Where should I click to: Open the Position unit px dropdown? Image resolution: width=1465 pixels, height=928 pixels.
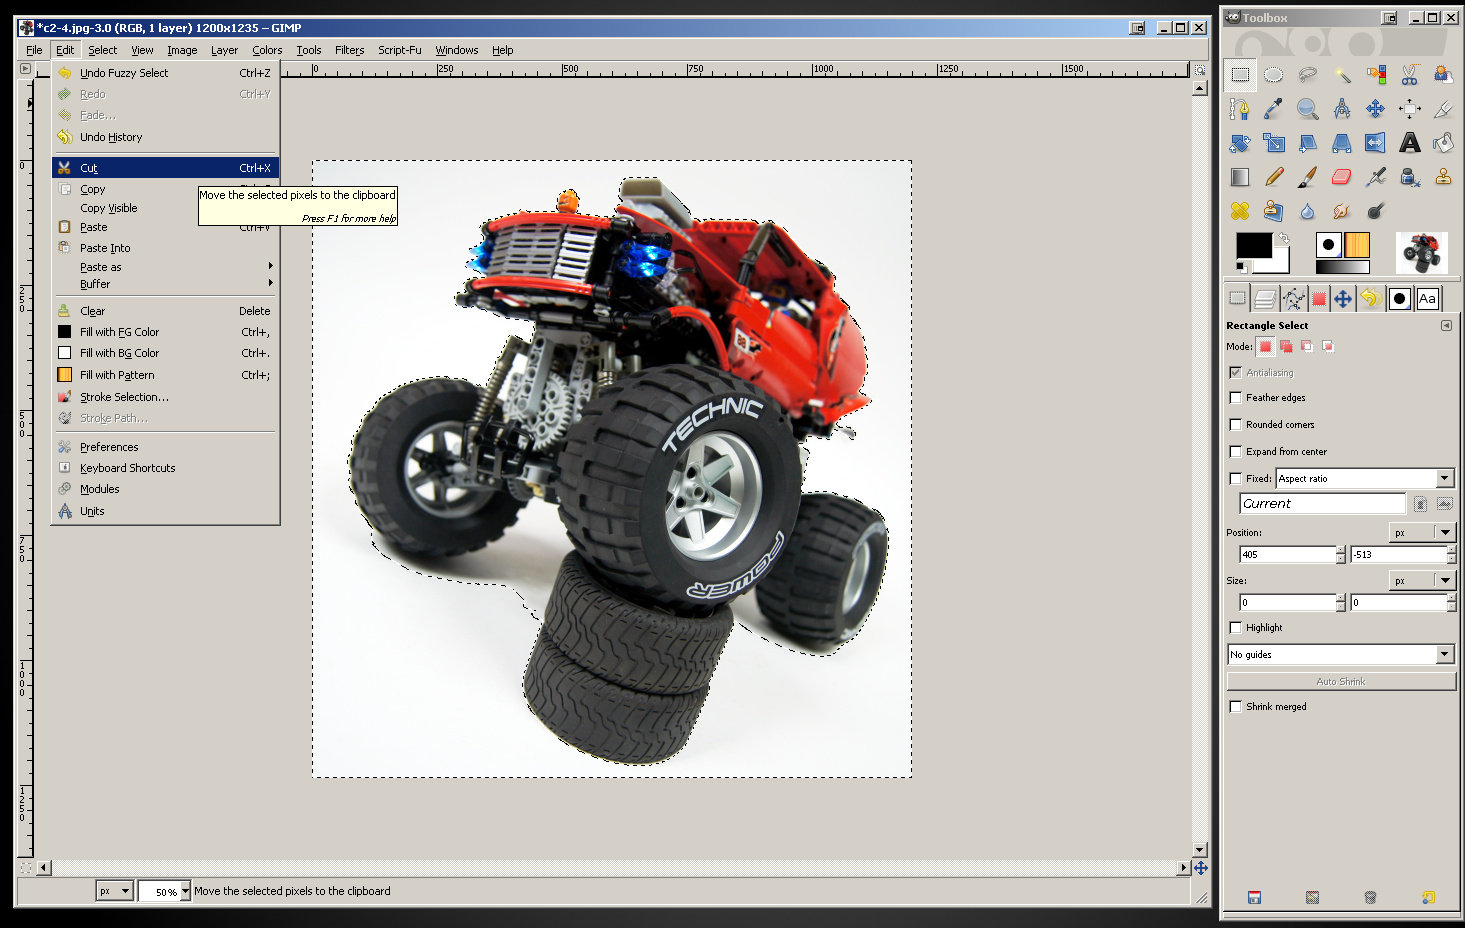point(1422,532)
